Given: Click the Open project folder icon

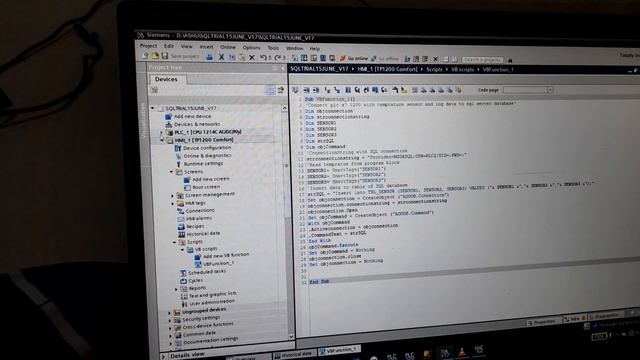Looking at the screenshot, I should pyautogui.click(x=155, y=56).
